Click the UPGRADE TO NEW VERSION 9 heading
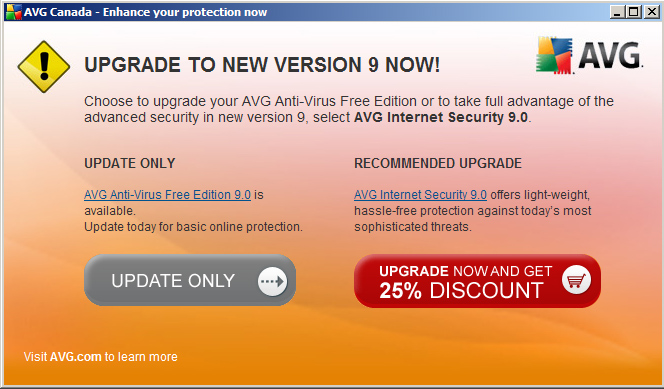664x389 pixels. [262, 65]
